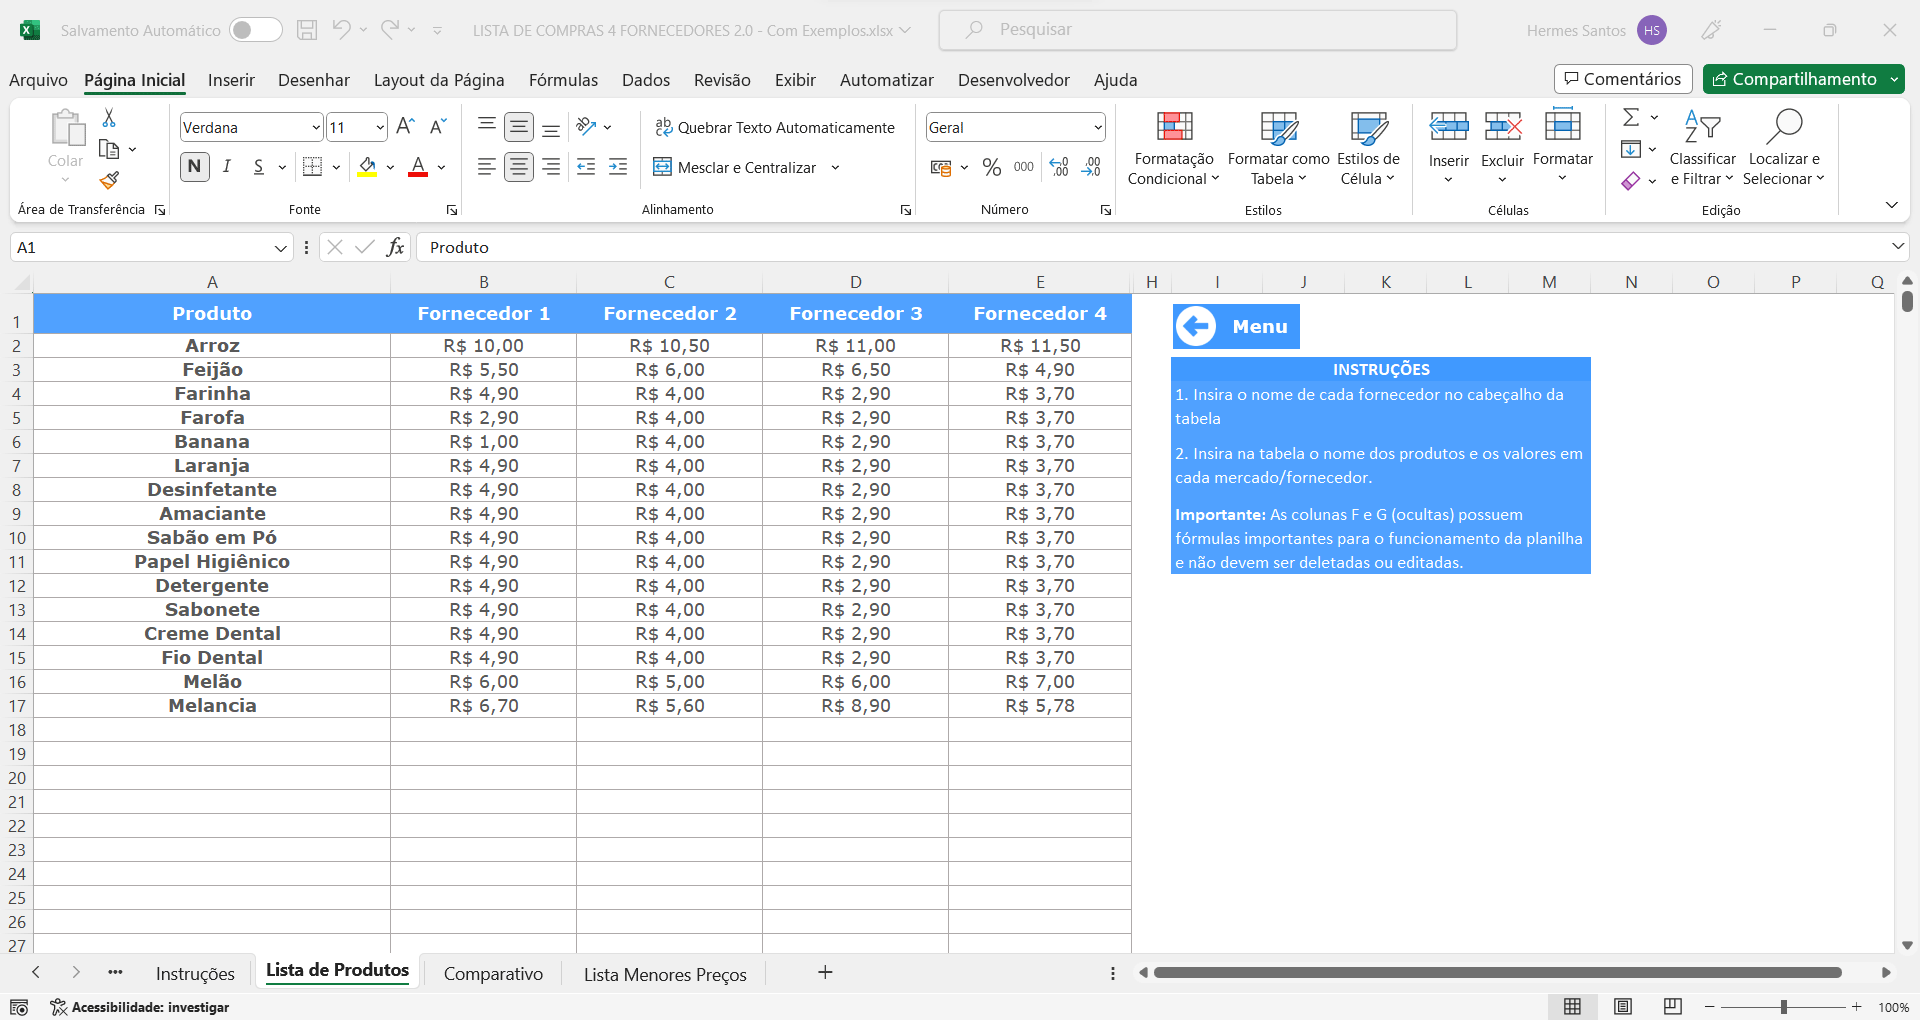Apply thousands separator (000) style
Screen dimensions: 1920x1020
pyautogui.click(x=1024, y=167)
